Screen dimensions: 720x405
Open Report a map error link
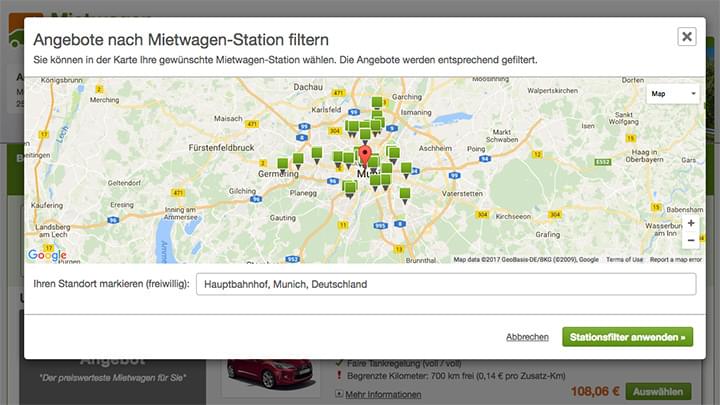tap(675, 259)
